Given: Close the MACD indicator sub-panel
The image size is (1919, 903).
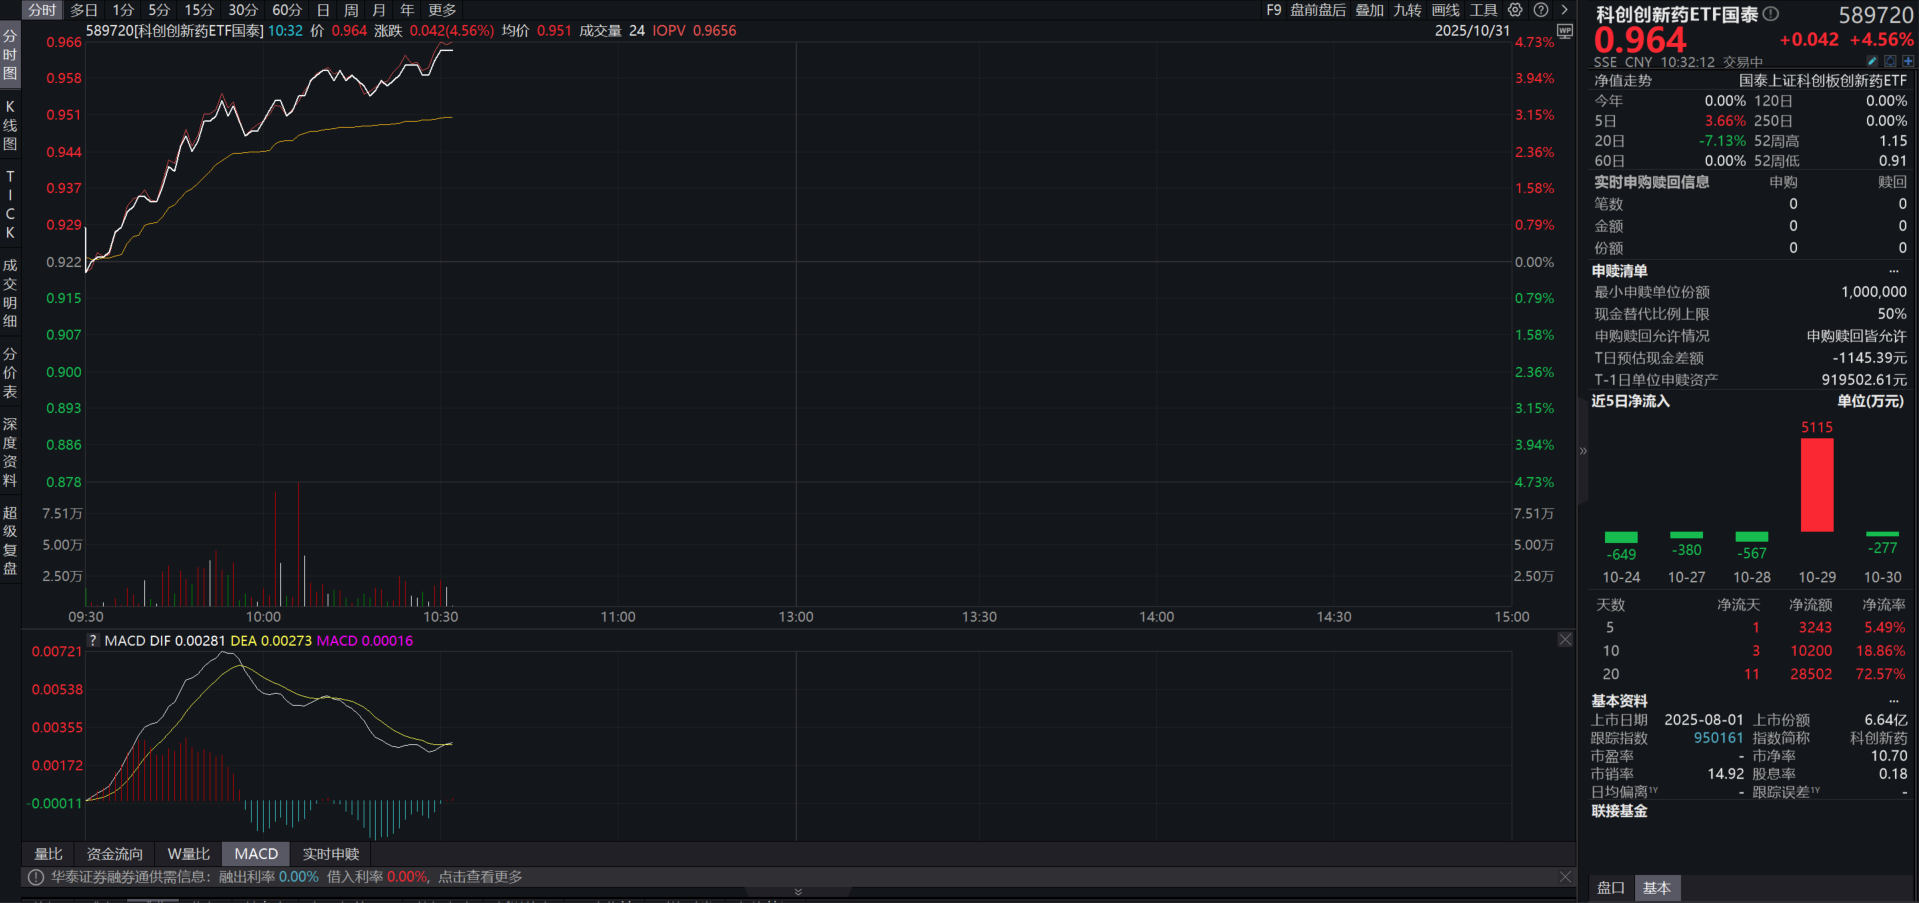Looking at the screenshot, I should 1565,640.
